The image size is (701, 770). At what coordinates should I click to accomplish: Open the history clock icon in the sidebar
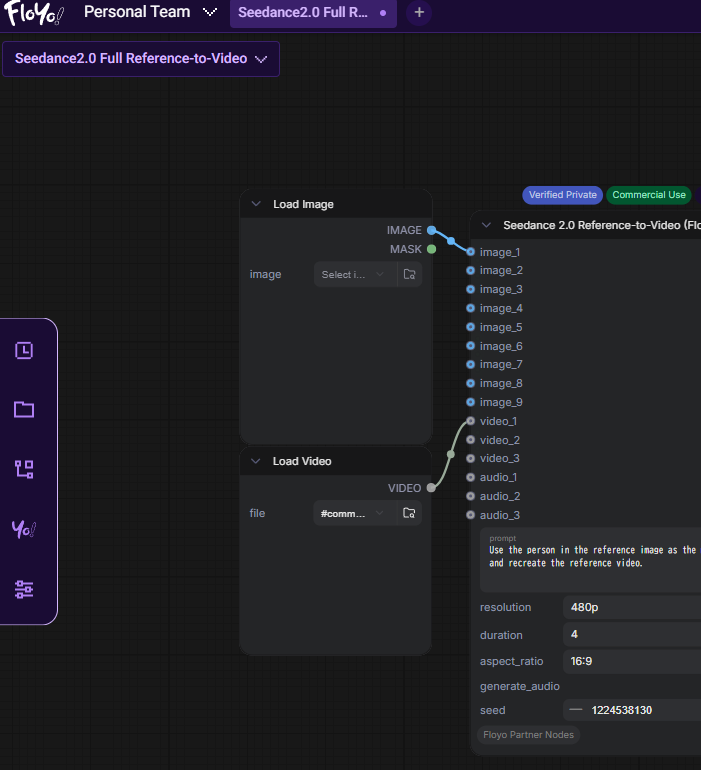(x=24, y=351)
